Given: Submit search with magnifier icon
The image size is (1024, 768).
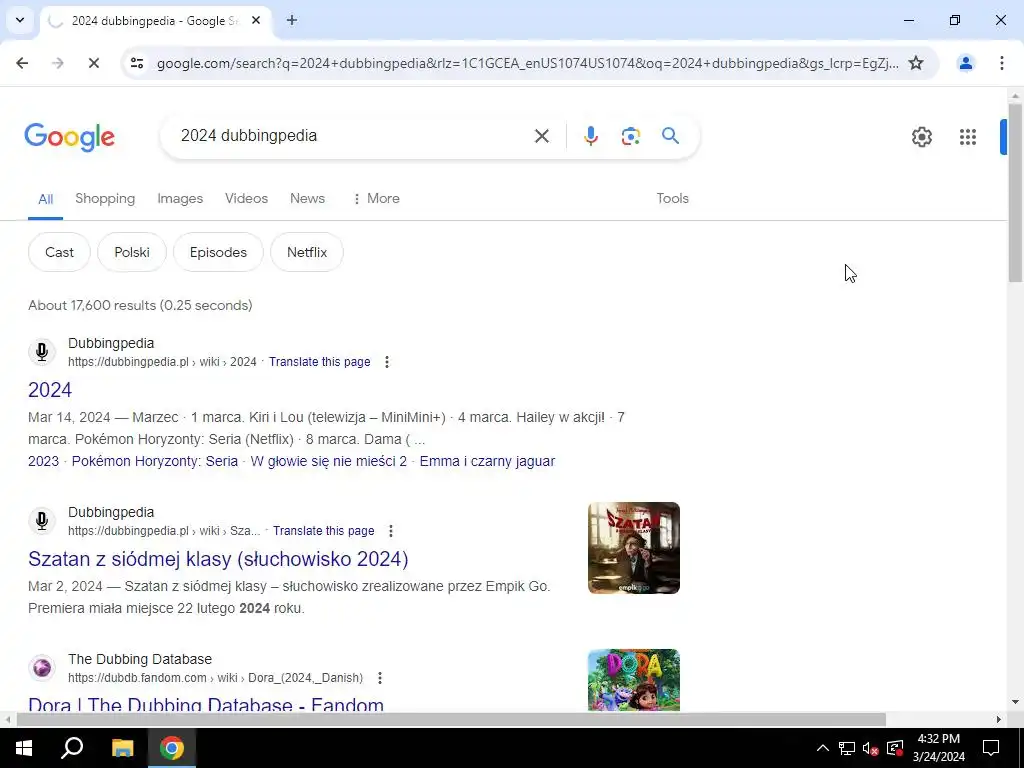Looking at the screenshot, I should [x=670, y=136].
